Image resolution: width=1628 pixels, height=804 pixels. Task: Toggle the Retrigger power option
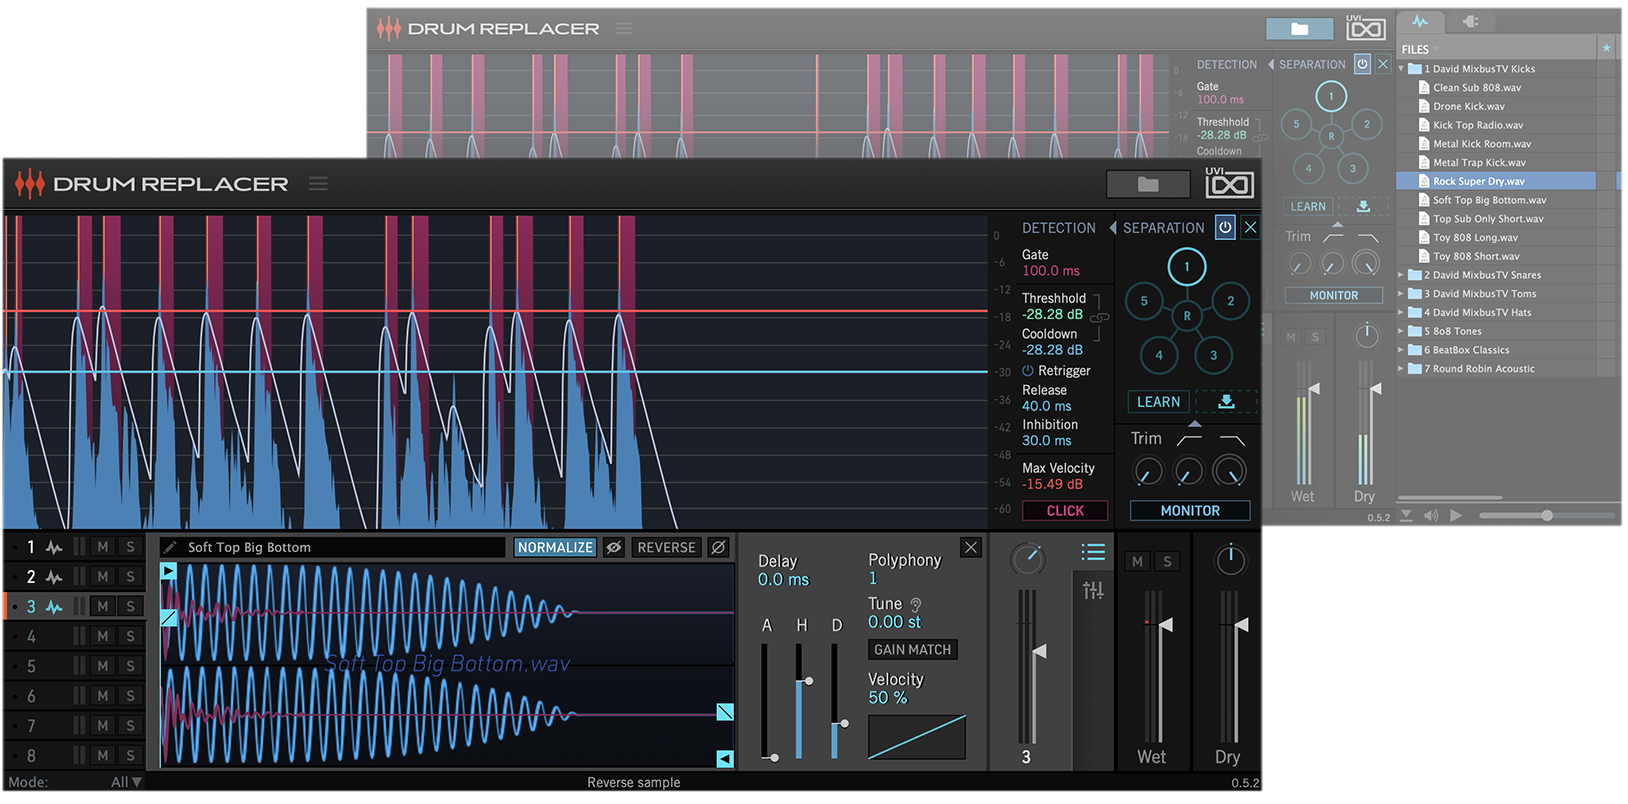(x=1028, y=371)
